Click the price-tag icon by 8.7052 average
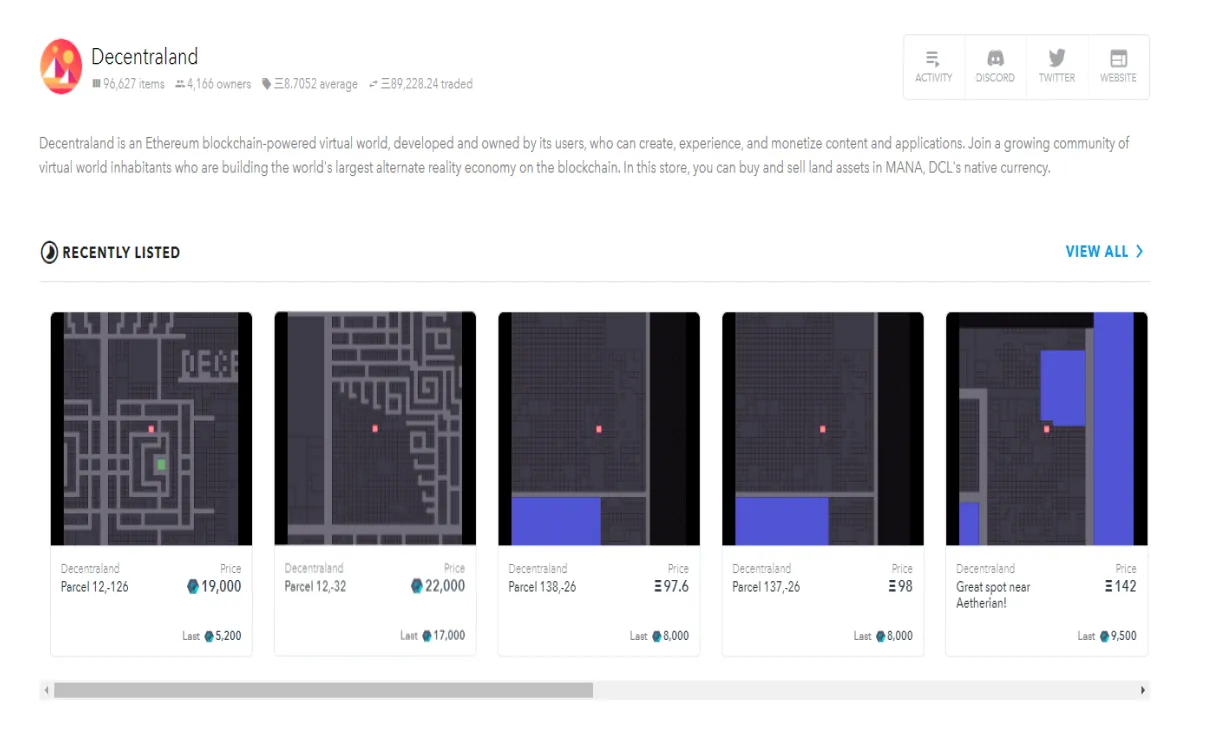The image size is (1220, 740). click(x=264, y=84)
